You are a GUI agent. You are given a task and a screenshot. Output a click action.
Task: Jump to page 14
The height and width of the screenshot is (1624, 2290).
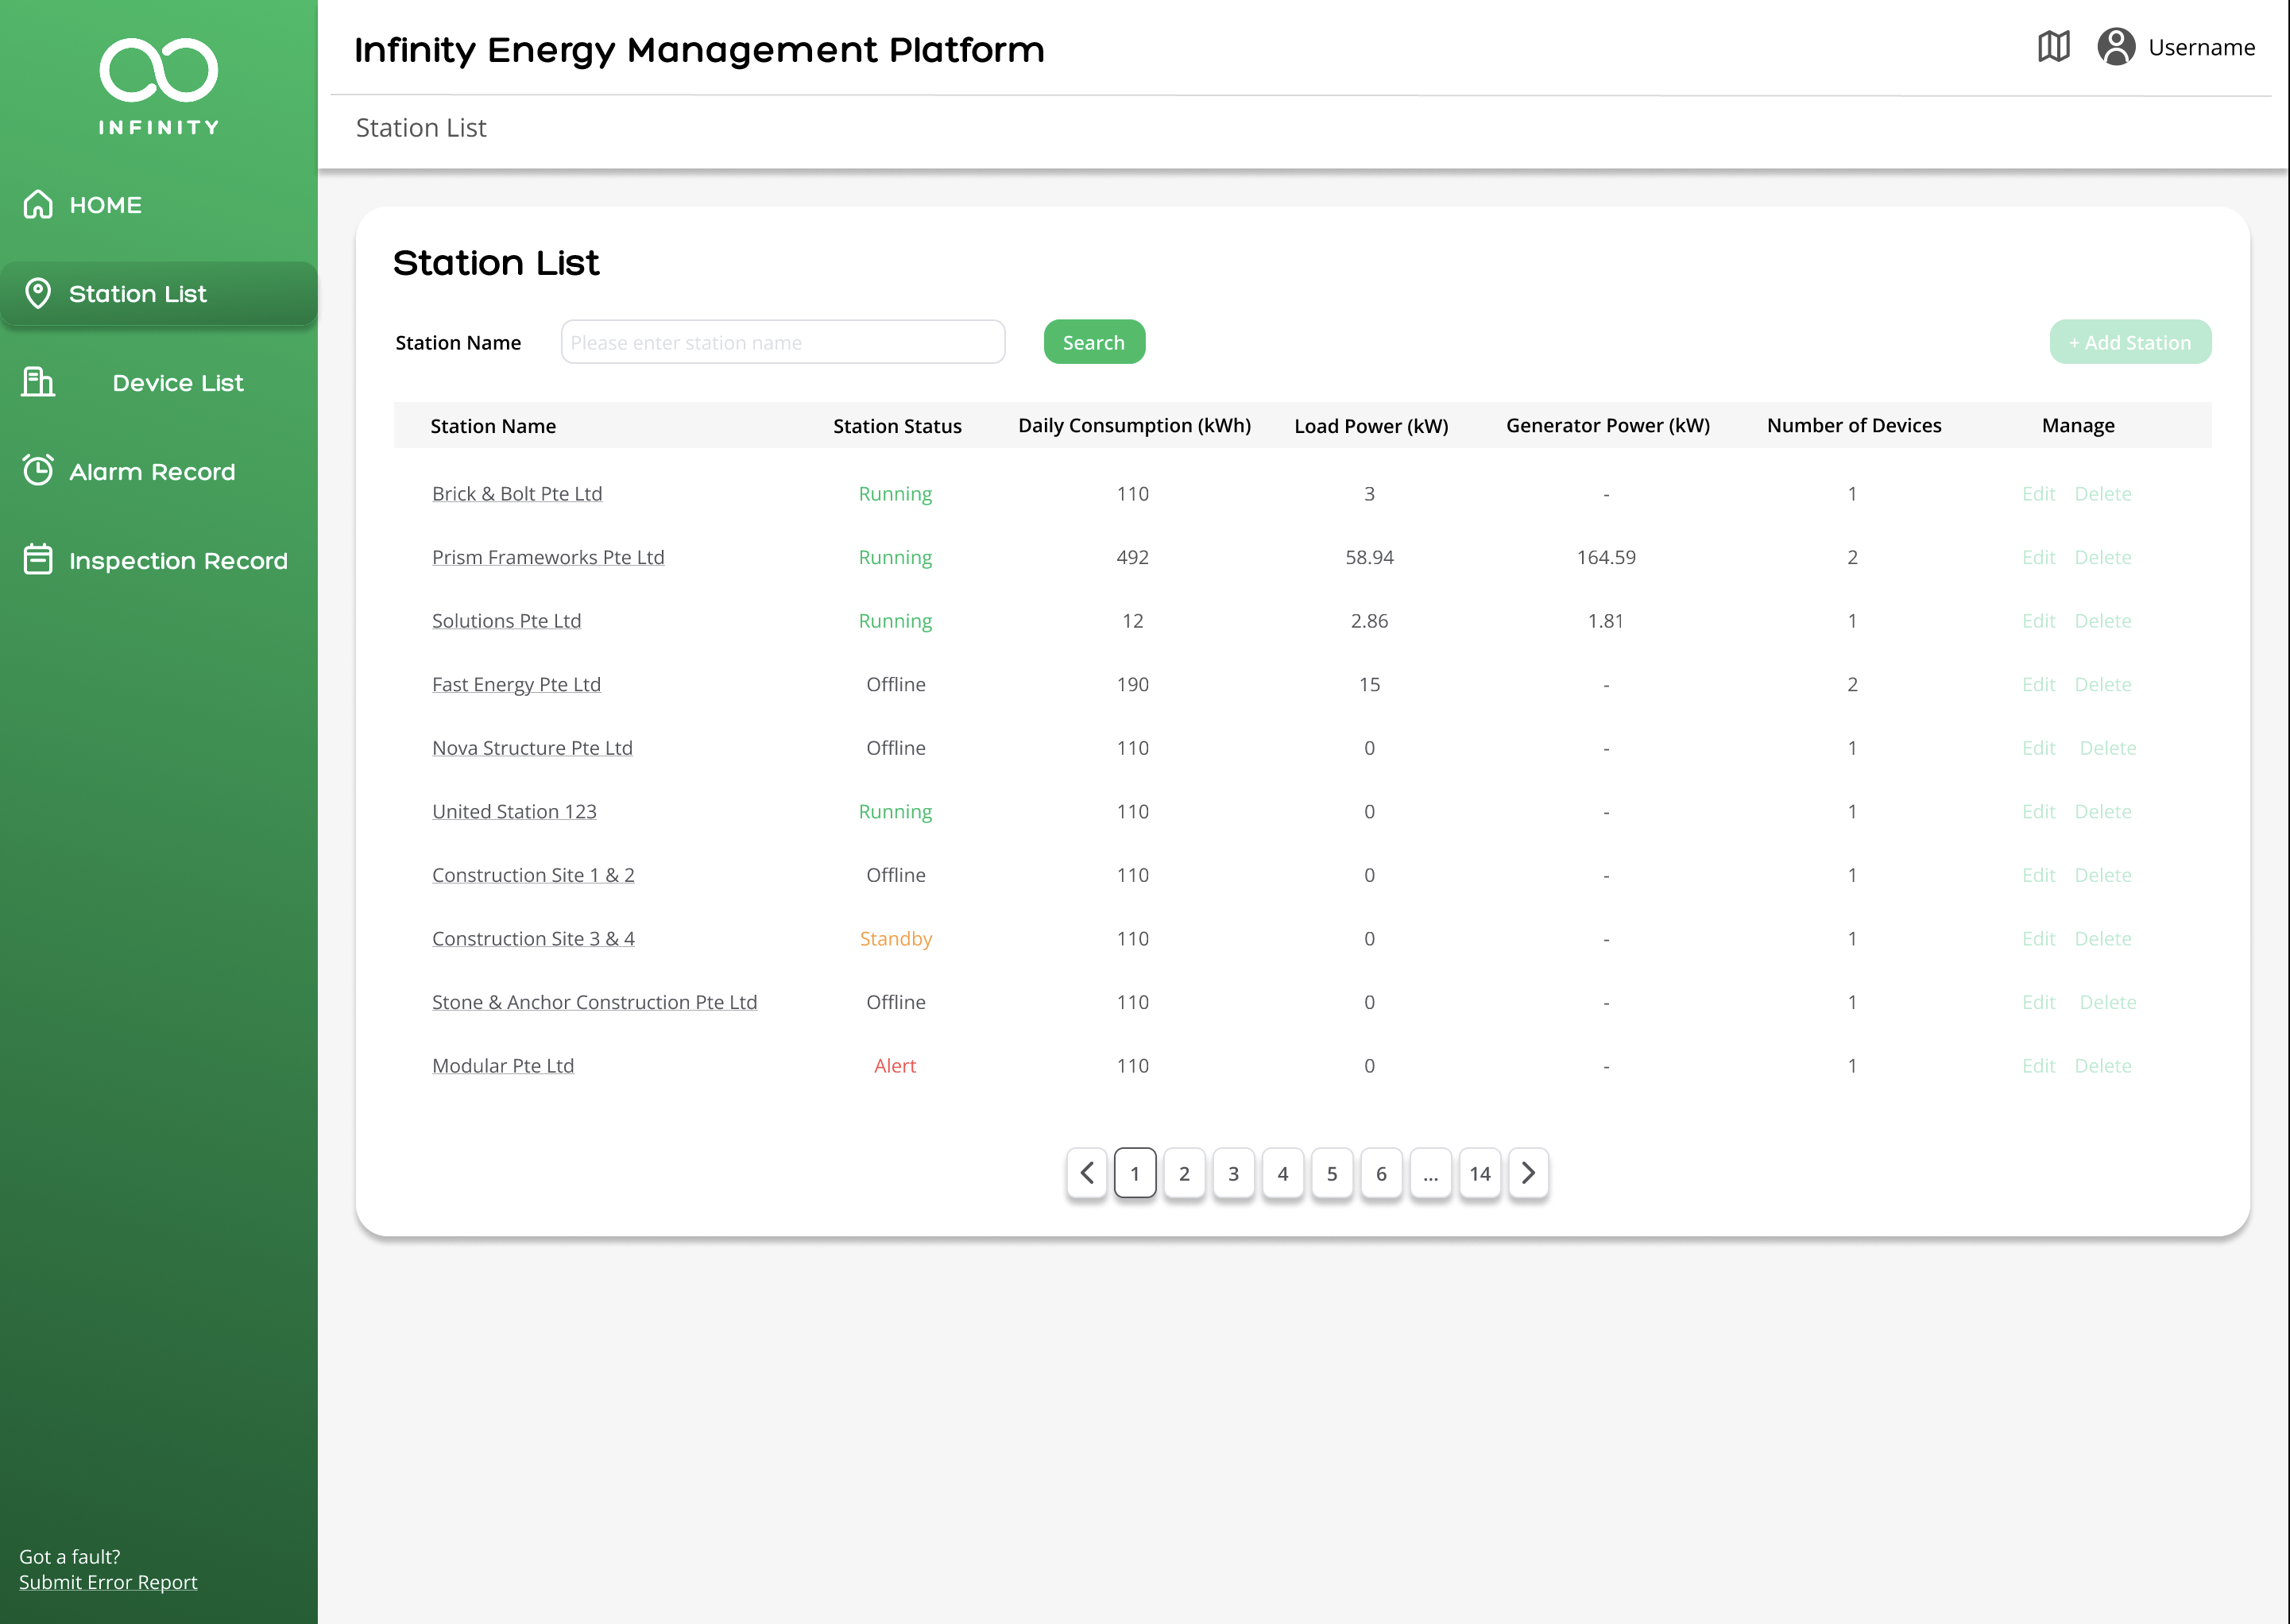point(1480,1173)
